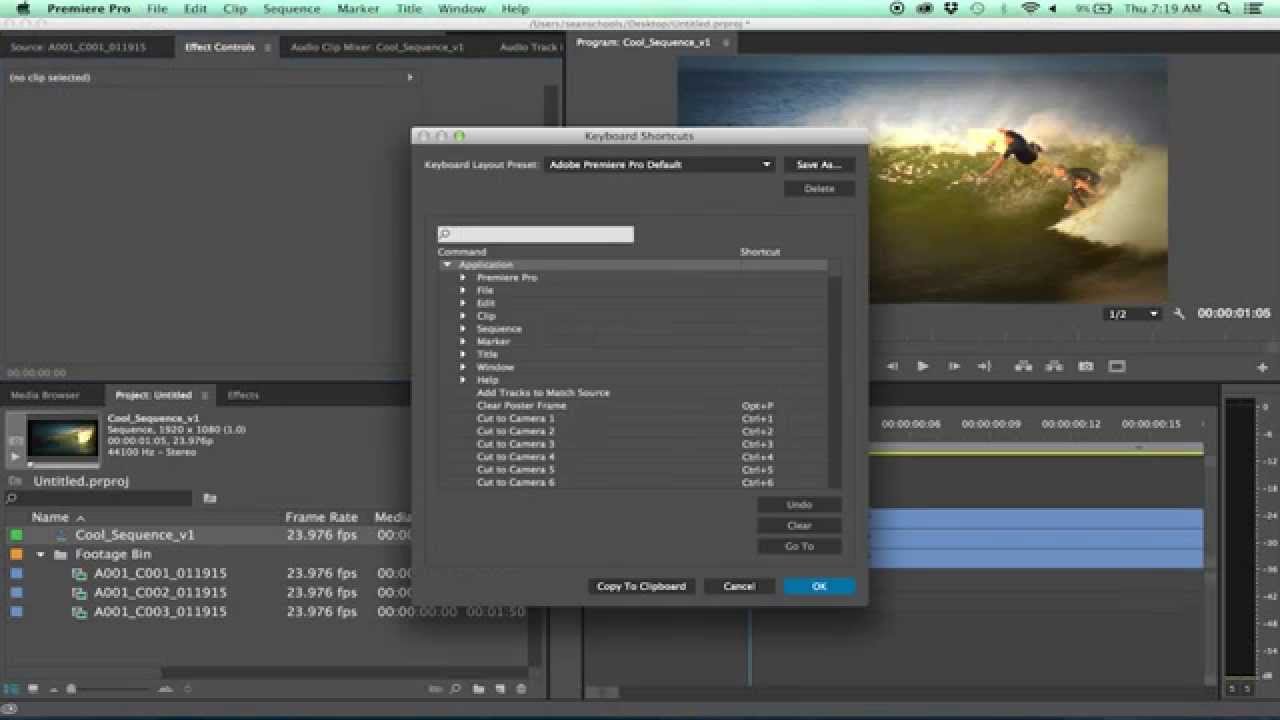Click the Dropbox menu bar icon
This screenshot has width=1280, height=720.
(950, 8)
